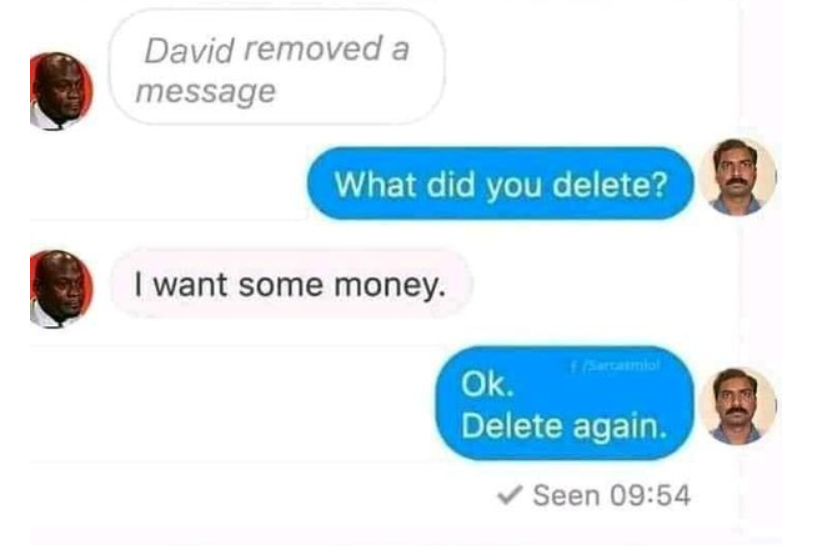Click the name "David" in the removed notice
Screen dimensions: 813x546
190,51
